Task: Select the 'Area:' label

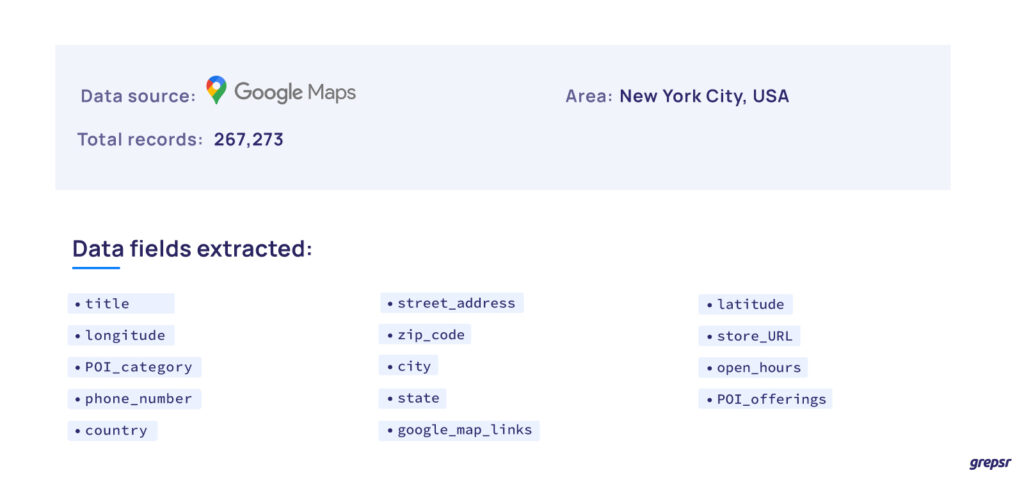Action: (x=589, y=97)
